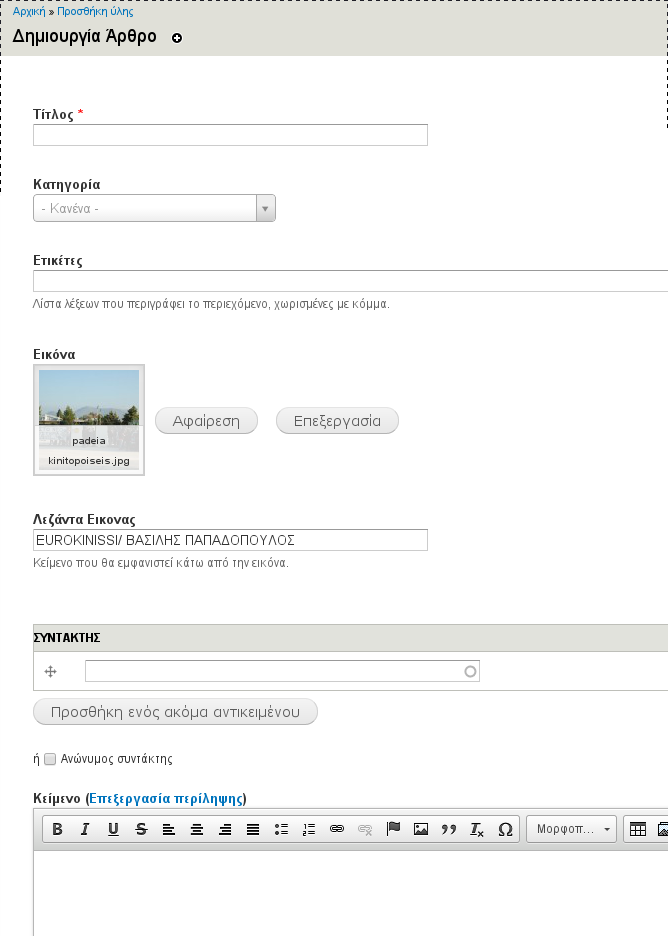668x936 pixels.
Task: Click the unlink icon in the toolbar
Action: point(365,829)
